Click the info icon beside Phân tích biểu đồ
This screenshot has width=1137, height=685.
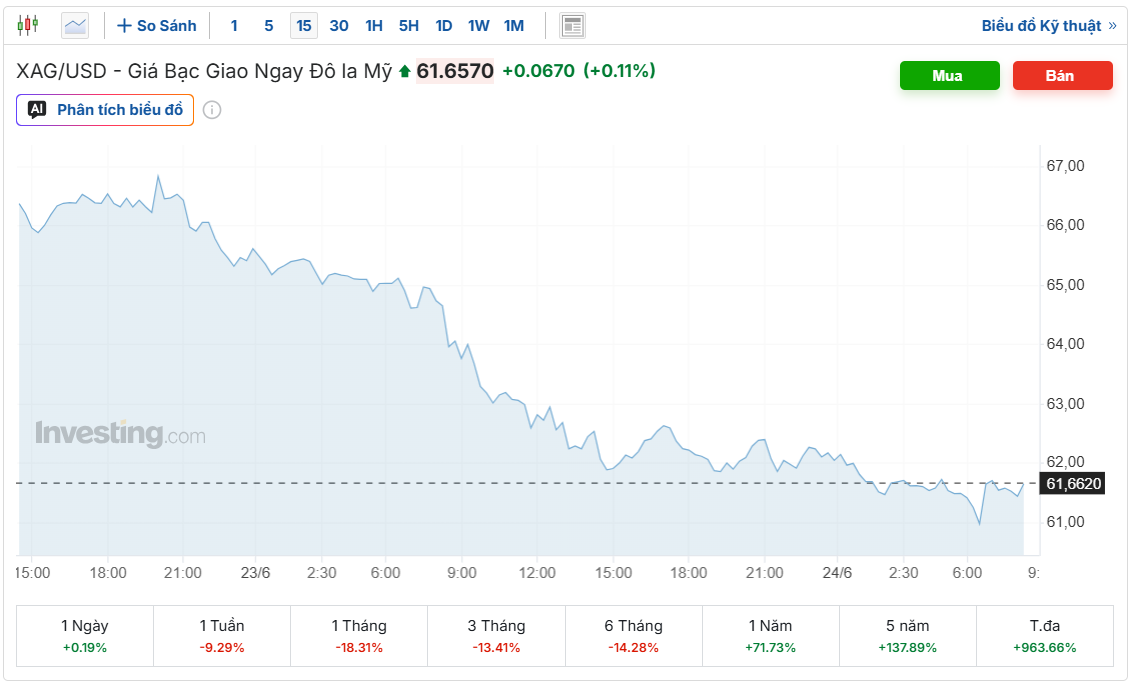tap(212, 110)
